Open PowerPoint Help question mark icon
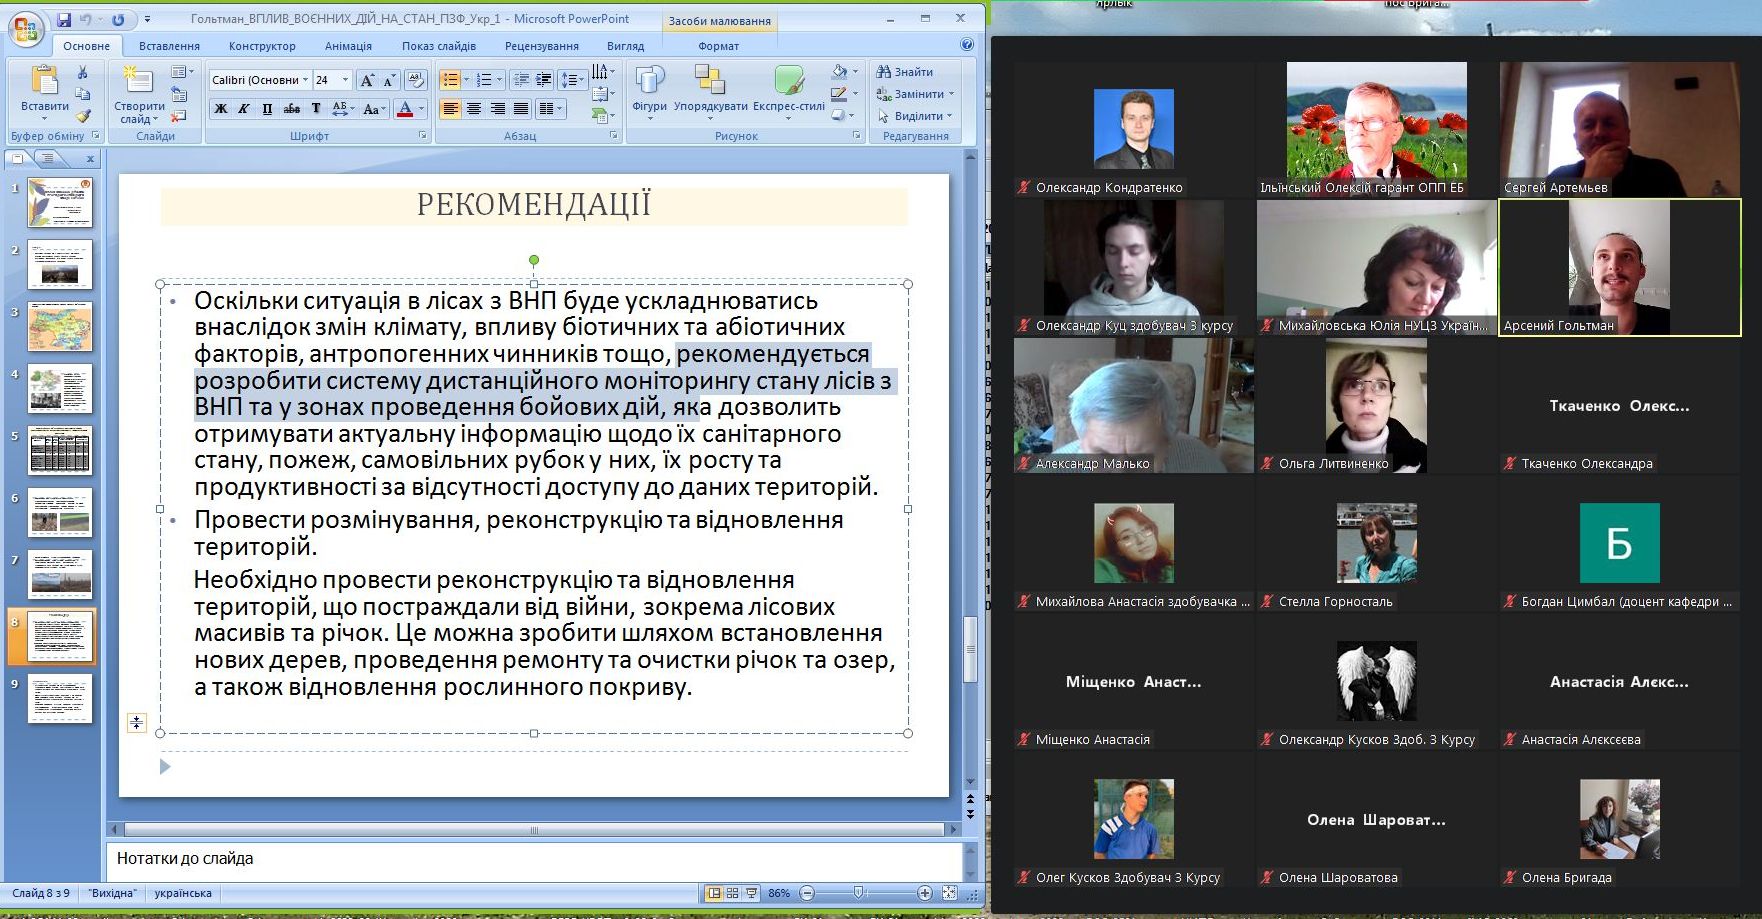 [x=966, y=45]
